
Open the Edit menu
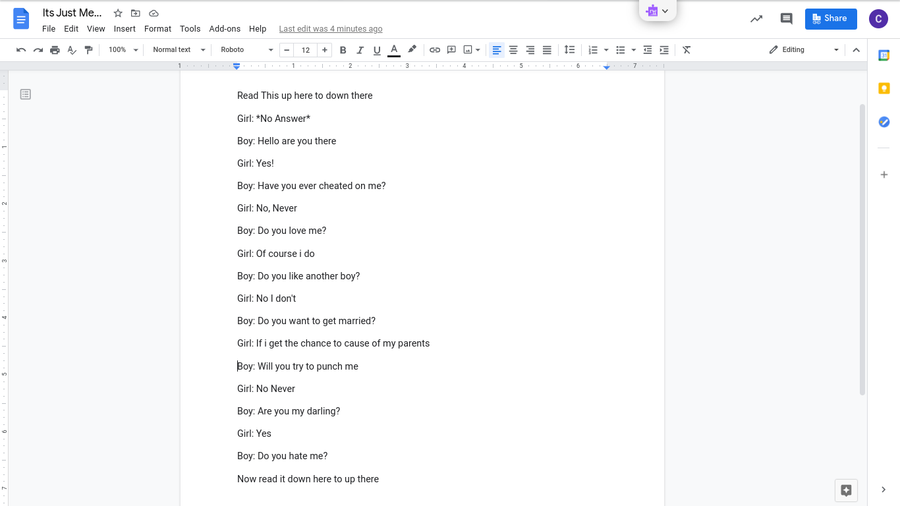tap(71, 29)
